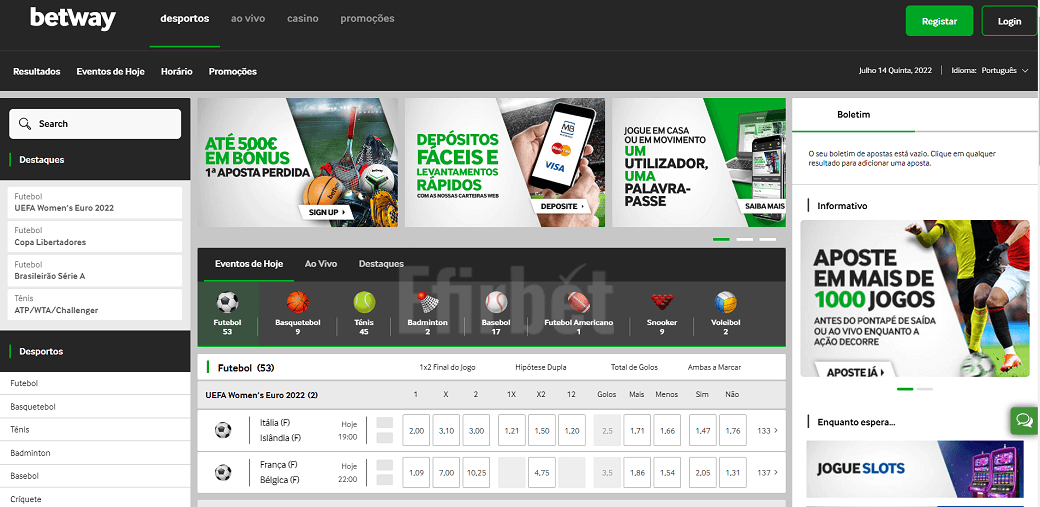1040x507 pixels.
Task: Switch to Eventos de Hoje tab
Action: 249,263
